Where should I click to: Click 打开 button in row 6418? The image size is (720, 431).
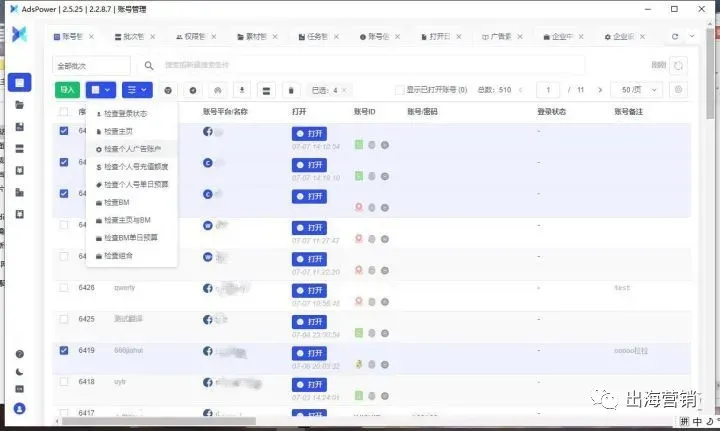(x=309, y=385)
